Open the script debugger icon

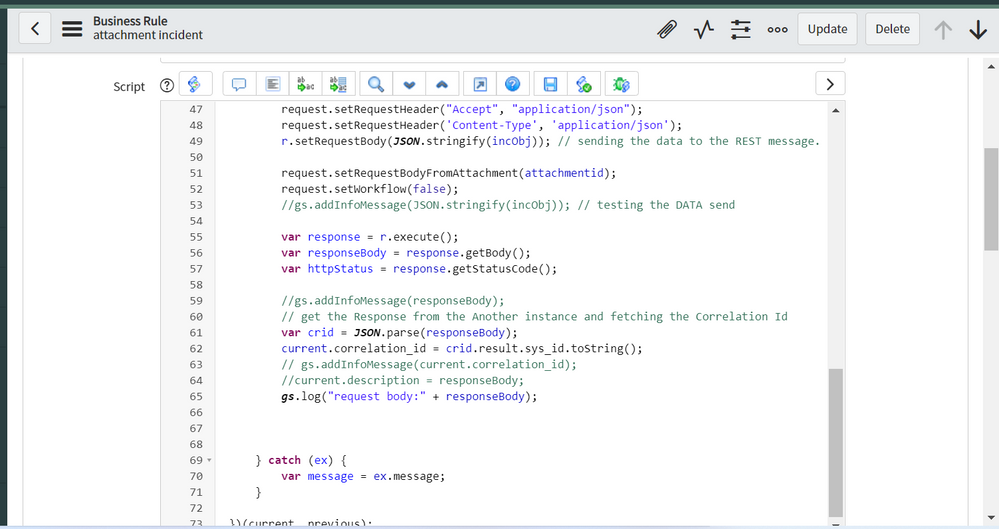tap(584, 84)
